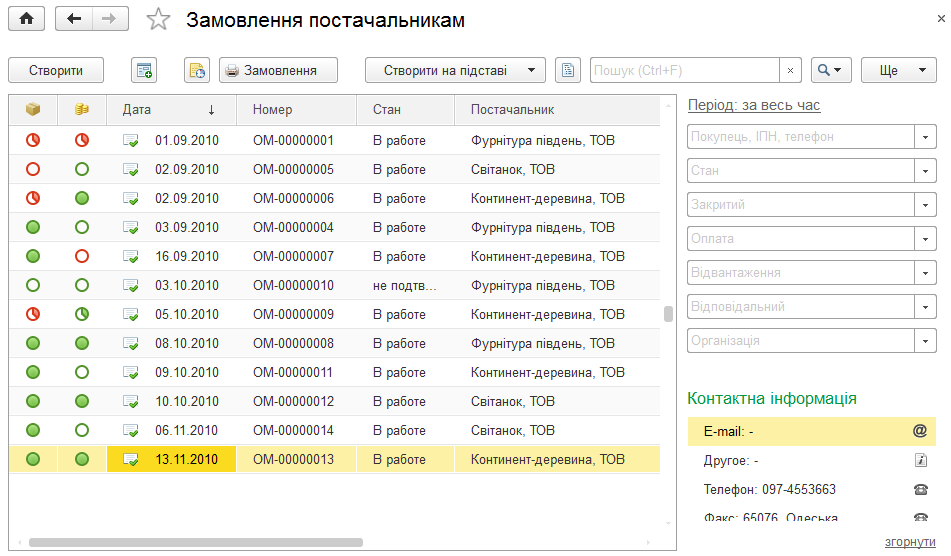The width and height of the screenshot is (951, 556).
Task: Click shipment status icon of order ОМ-00000001
Action: tap(33, 140)
